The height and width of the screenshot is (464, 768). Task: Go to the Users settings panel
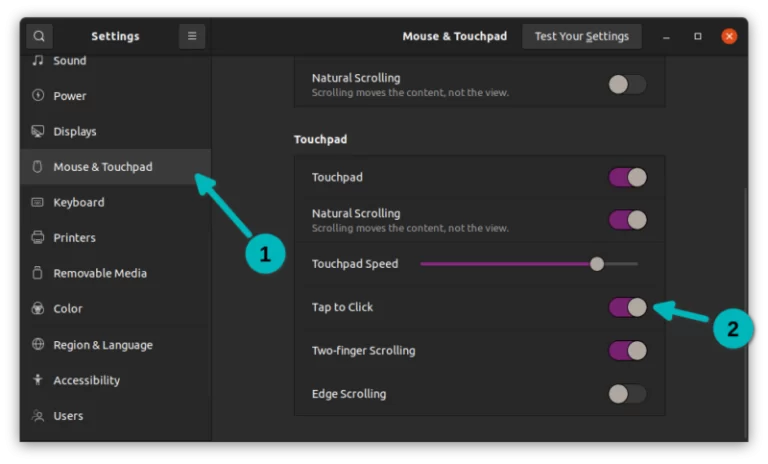pos(68,416)
